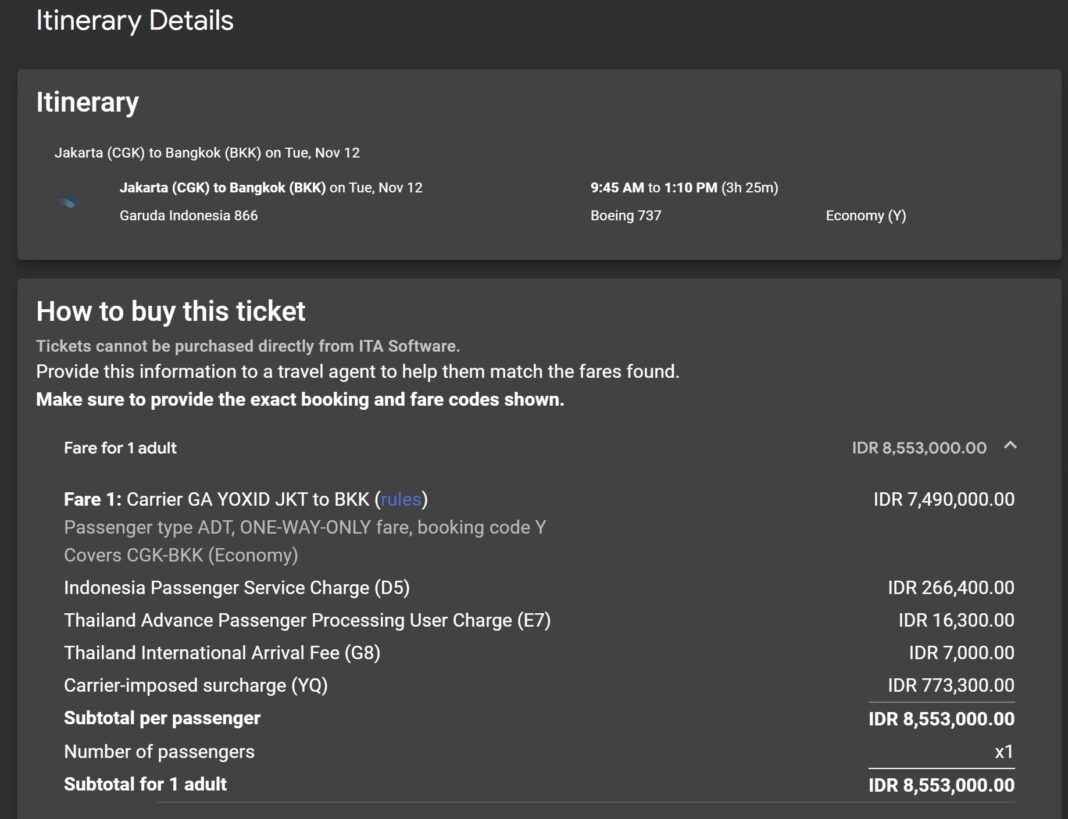Image resolution: width=1068 pixels, height=819 pixels.
Task: Click the 9:45 AM to 1:10 PM flight time
Action: [683, 187]
